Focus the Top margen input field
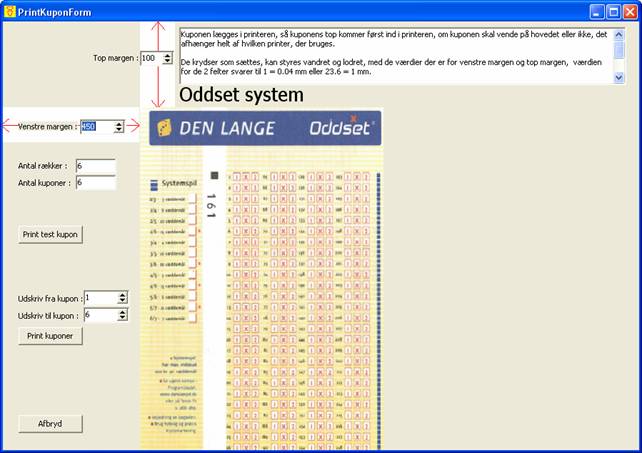The width and height of the screenshot is (642, 453). 151,58
